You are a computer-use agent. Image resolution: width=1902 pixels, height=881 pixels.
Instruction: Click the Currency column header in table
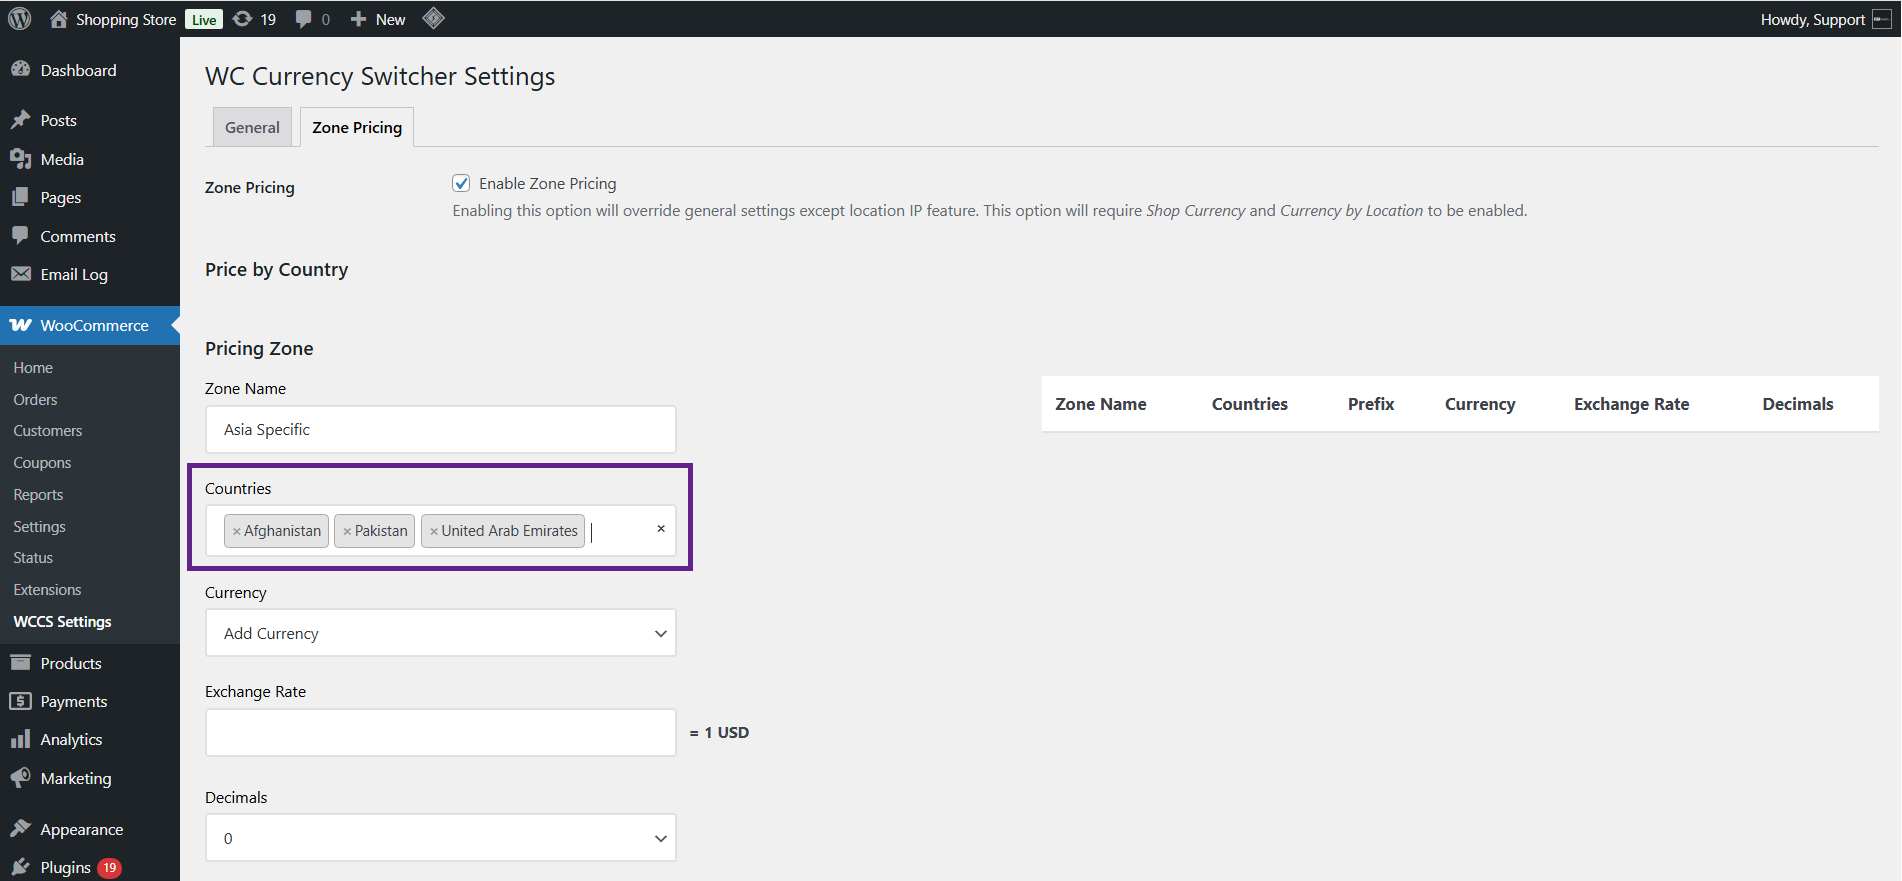click(x=1480, y=404)
